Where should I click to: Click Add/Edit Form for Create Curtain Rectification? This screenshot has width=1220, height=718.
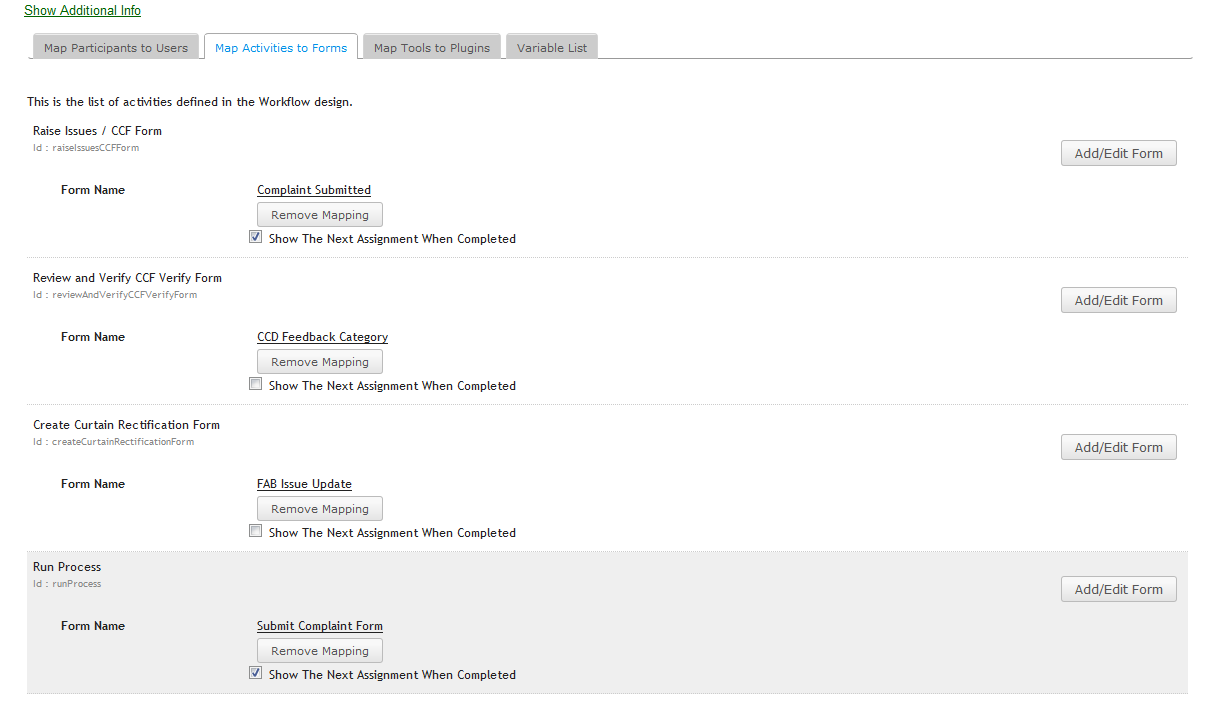(x=1118, y=447)
